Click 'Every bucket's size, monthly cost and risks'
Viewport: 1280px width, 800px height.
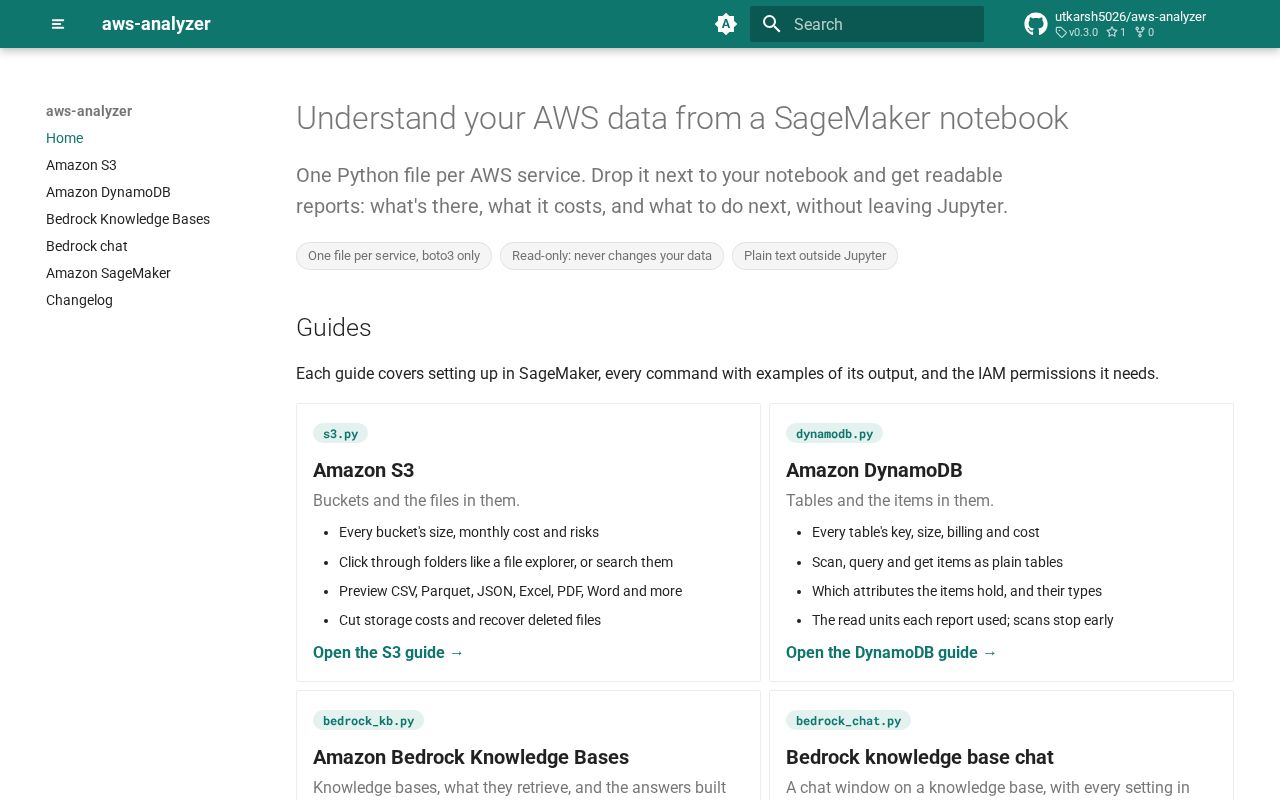469,532
